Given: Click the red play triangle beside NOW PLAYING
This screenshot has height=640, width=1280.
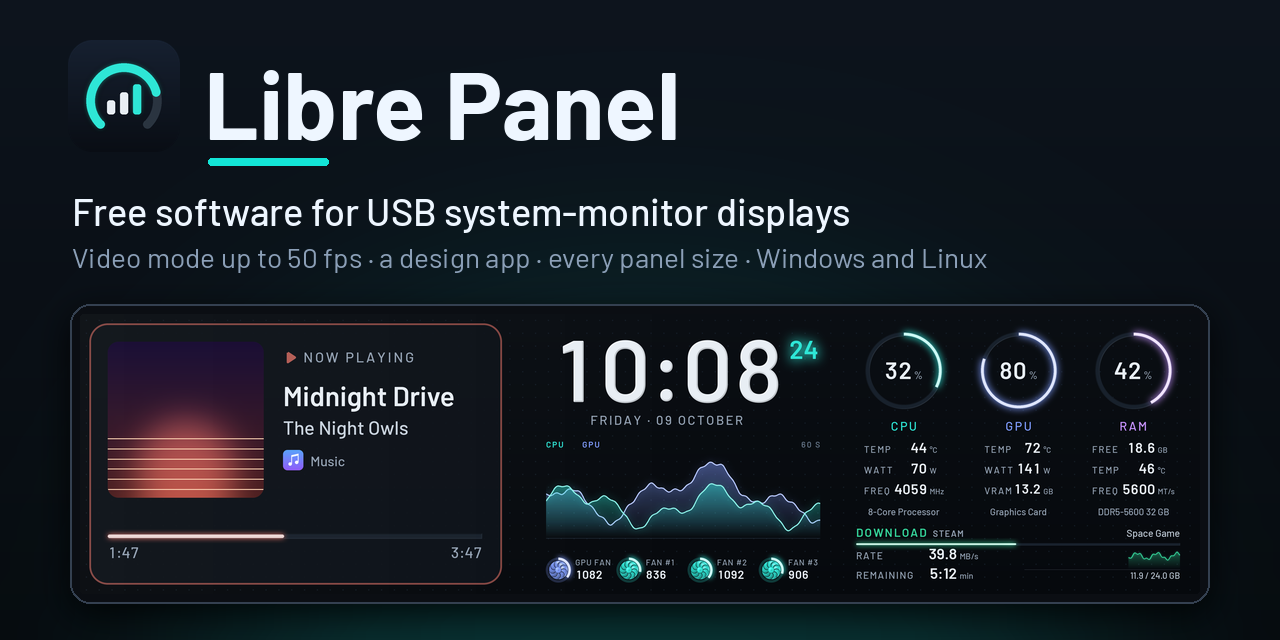Looking at the screenshot, I should click(291, 357).
